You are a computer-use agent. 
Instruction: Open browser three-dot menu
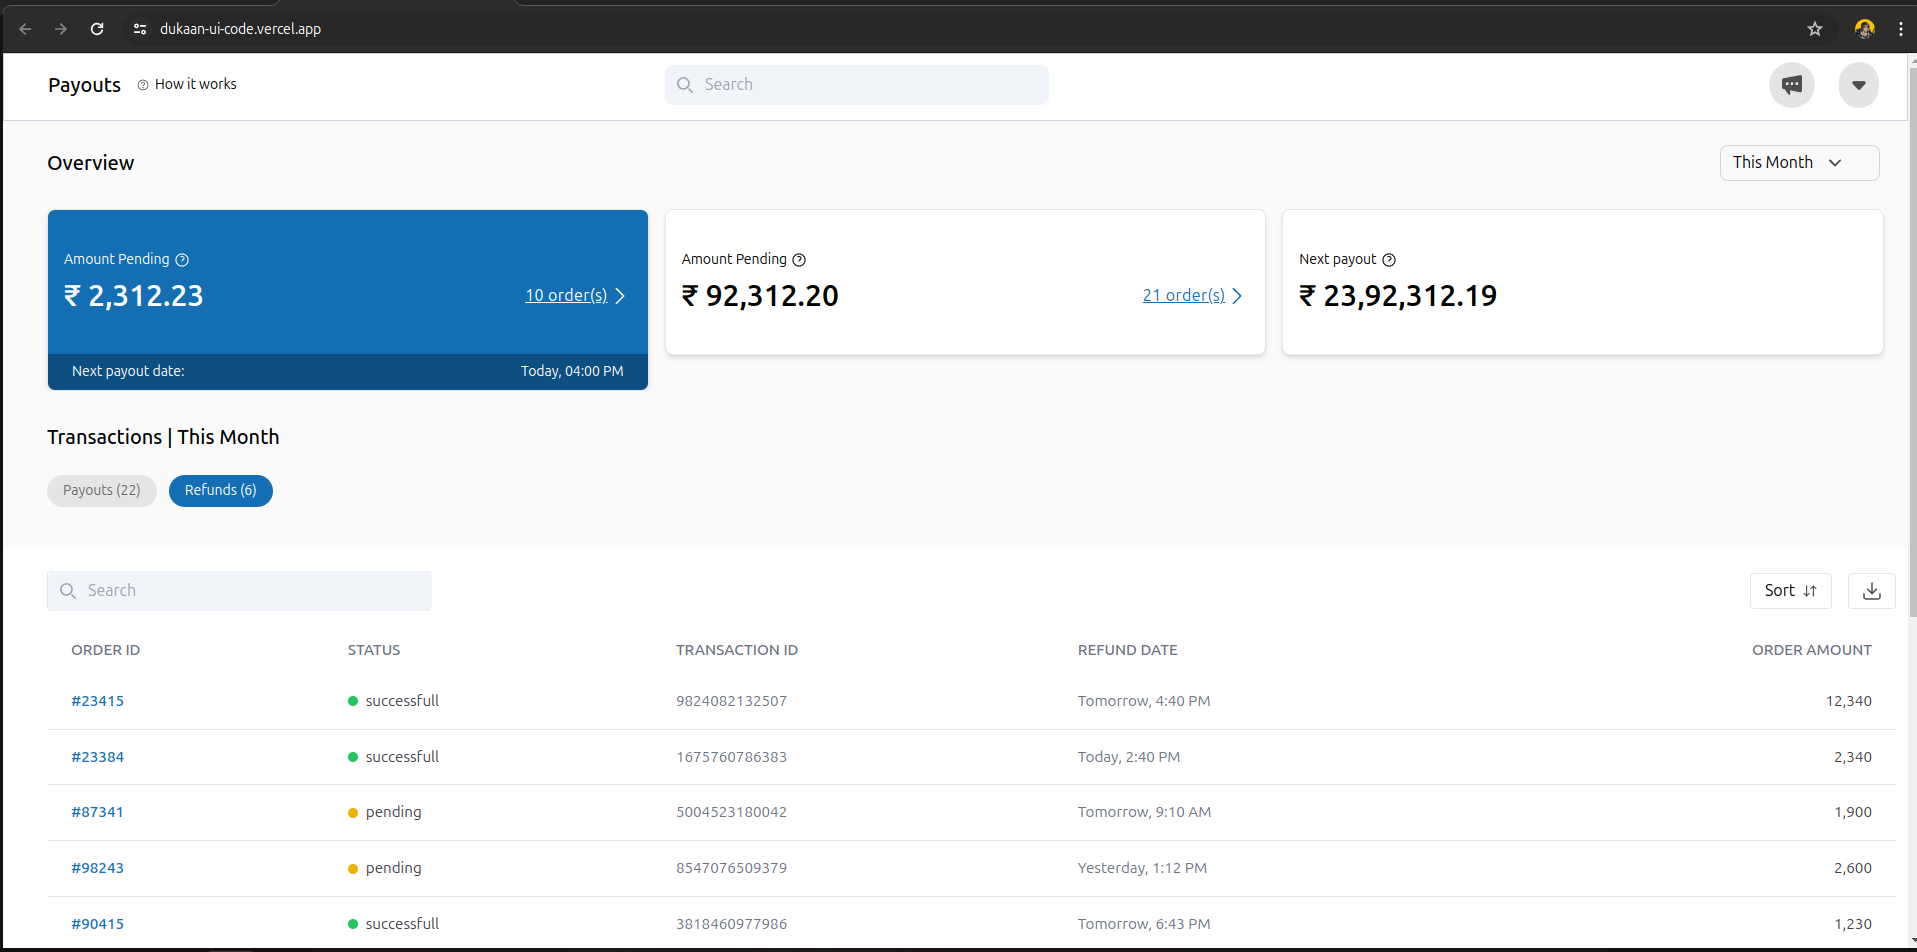pos(1900,29)
